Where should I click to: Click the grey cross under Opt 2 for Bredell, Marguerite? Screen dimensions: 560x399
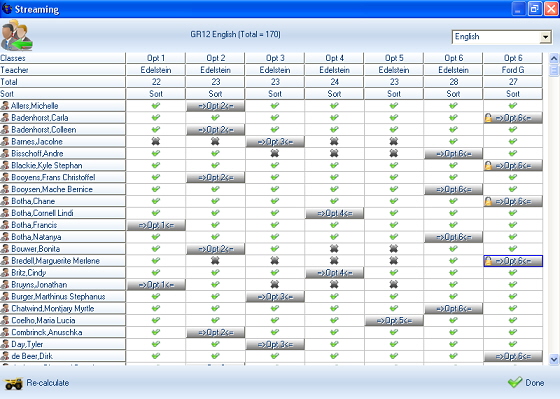(215, 261)
